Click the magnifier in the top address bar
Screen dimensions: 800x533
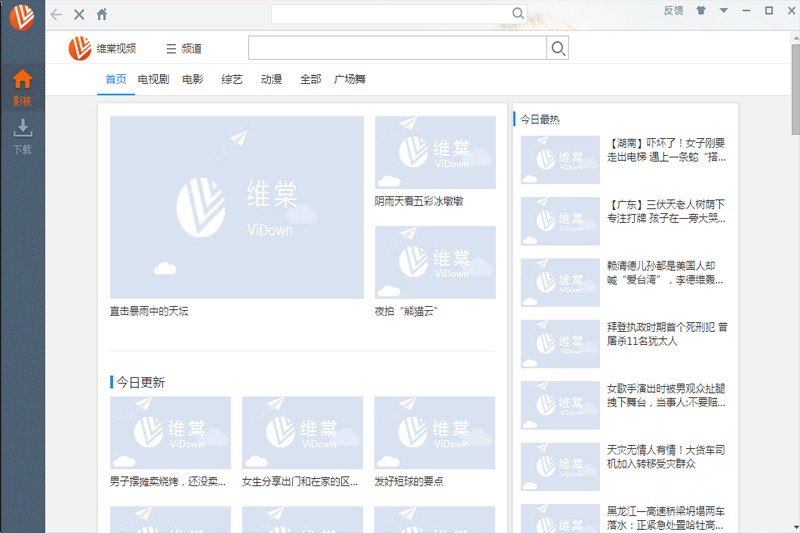(x=518, y=13)
